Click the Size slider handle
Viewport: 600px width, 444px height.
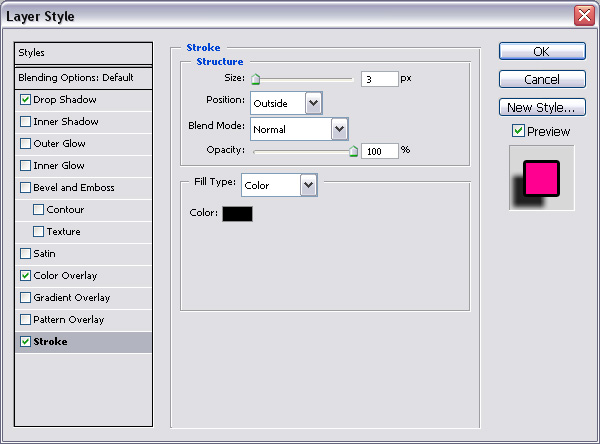(x=255, y=79)
